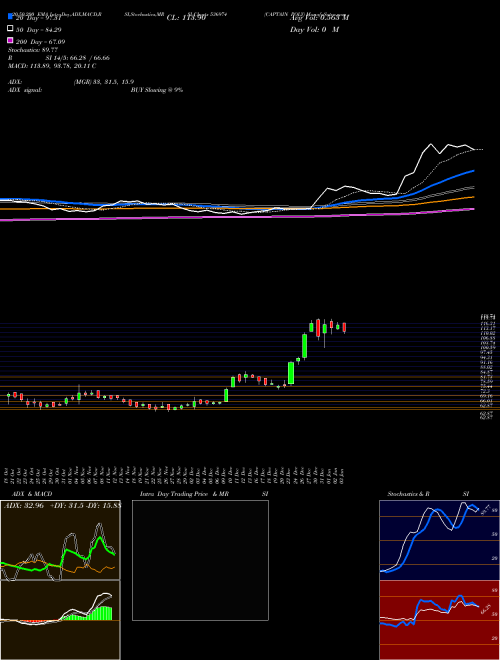Click the blue 20 Day legend swatch

point(10,17)
